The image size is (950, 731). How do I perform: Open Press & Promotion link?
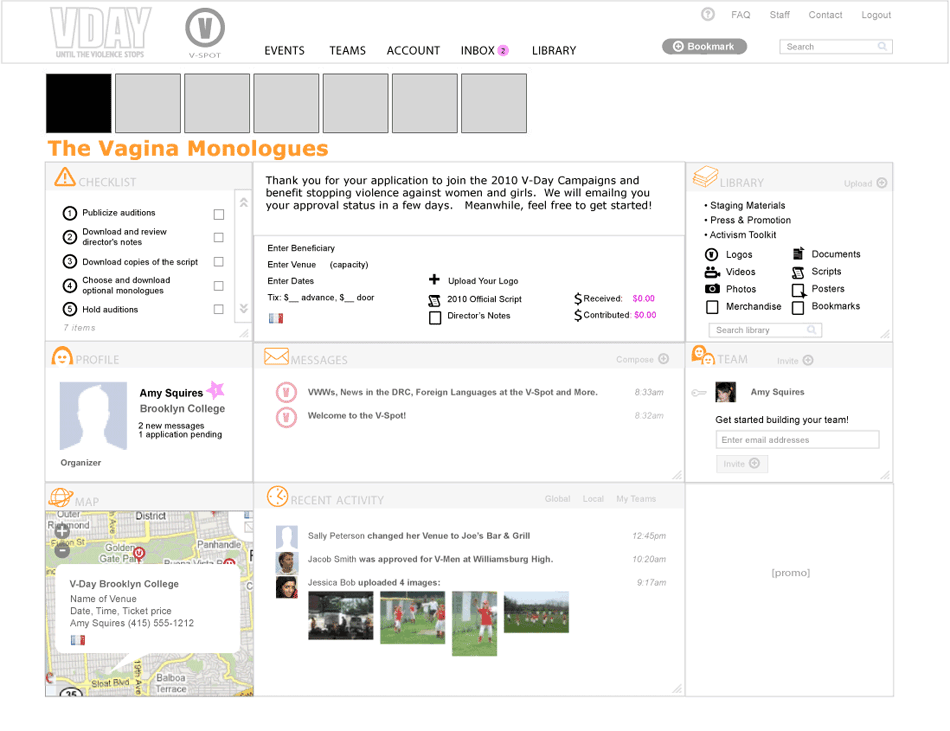[750, 220]
